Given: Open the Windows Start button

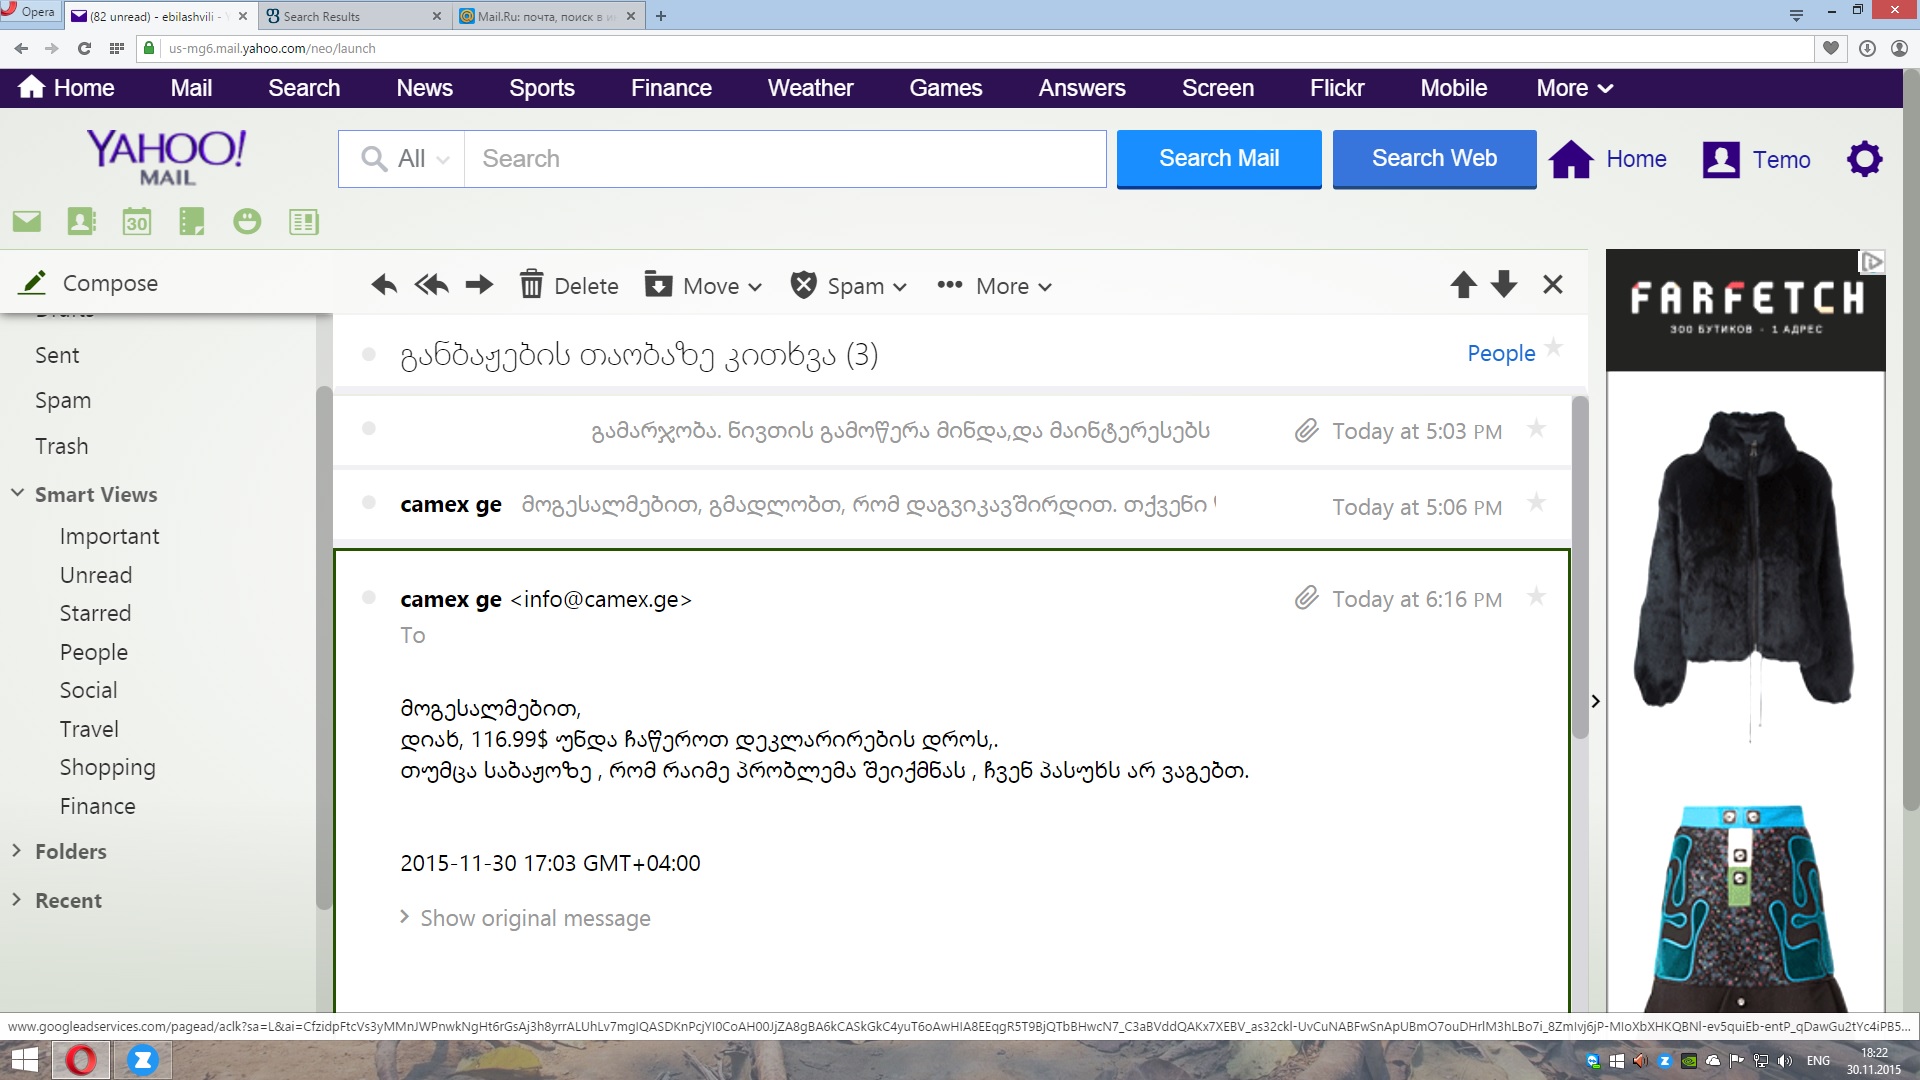Looking at the screenshot, I should click(24, 1060).
